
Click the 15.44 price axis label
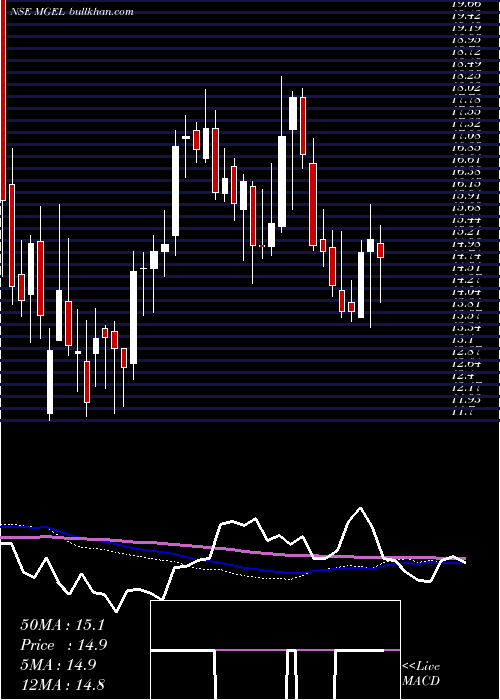point(466,220)
